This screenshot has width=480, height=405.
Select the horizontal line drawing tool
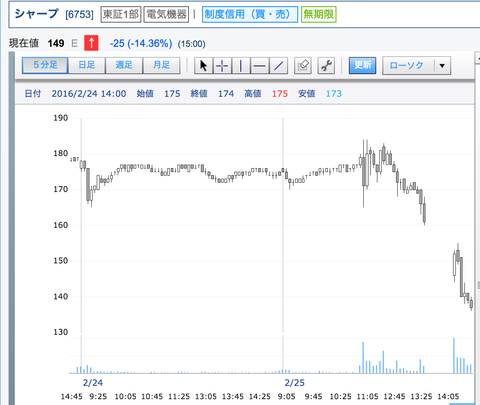(259, 66)
